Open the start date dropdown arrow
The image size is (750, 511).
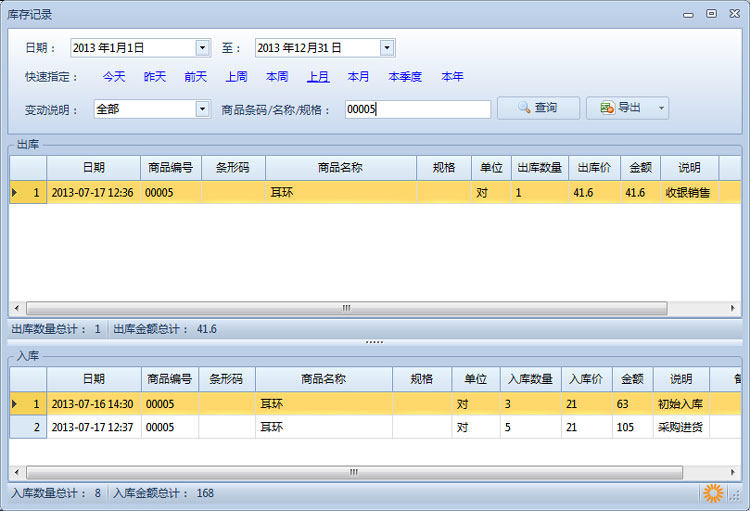click(x=203, y=48)
